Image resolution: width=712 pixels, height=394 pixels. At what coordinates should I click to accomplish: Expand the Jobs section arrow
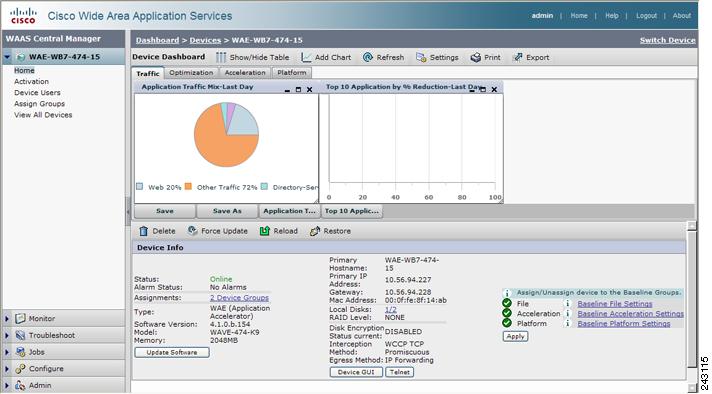7,352
